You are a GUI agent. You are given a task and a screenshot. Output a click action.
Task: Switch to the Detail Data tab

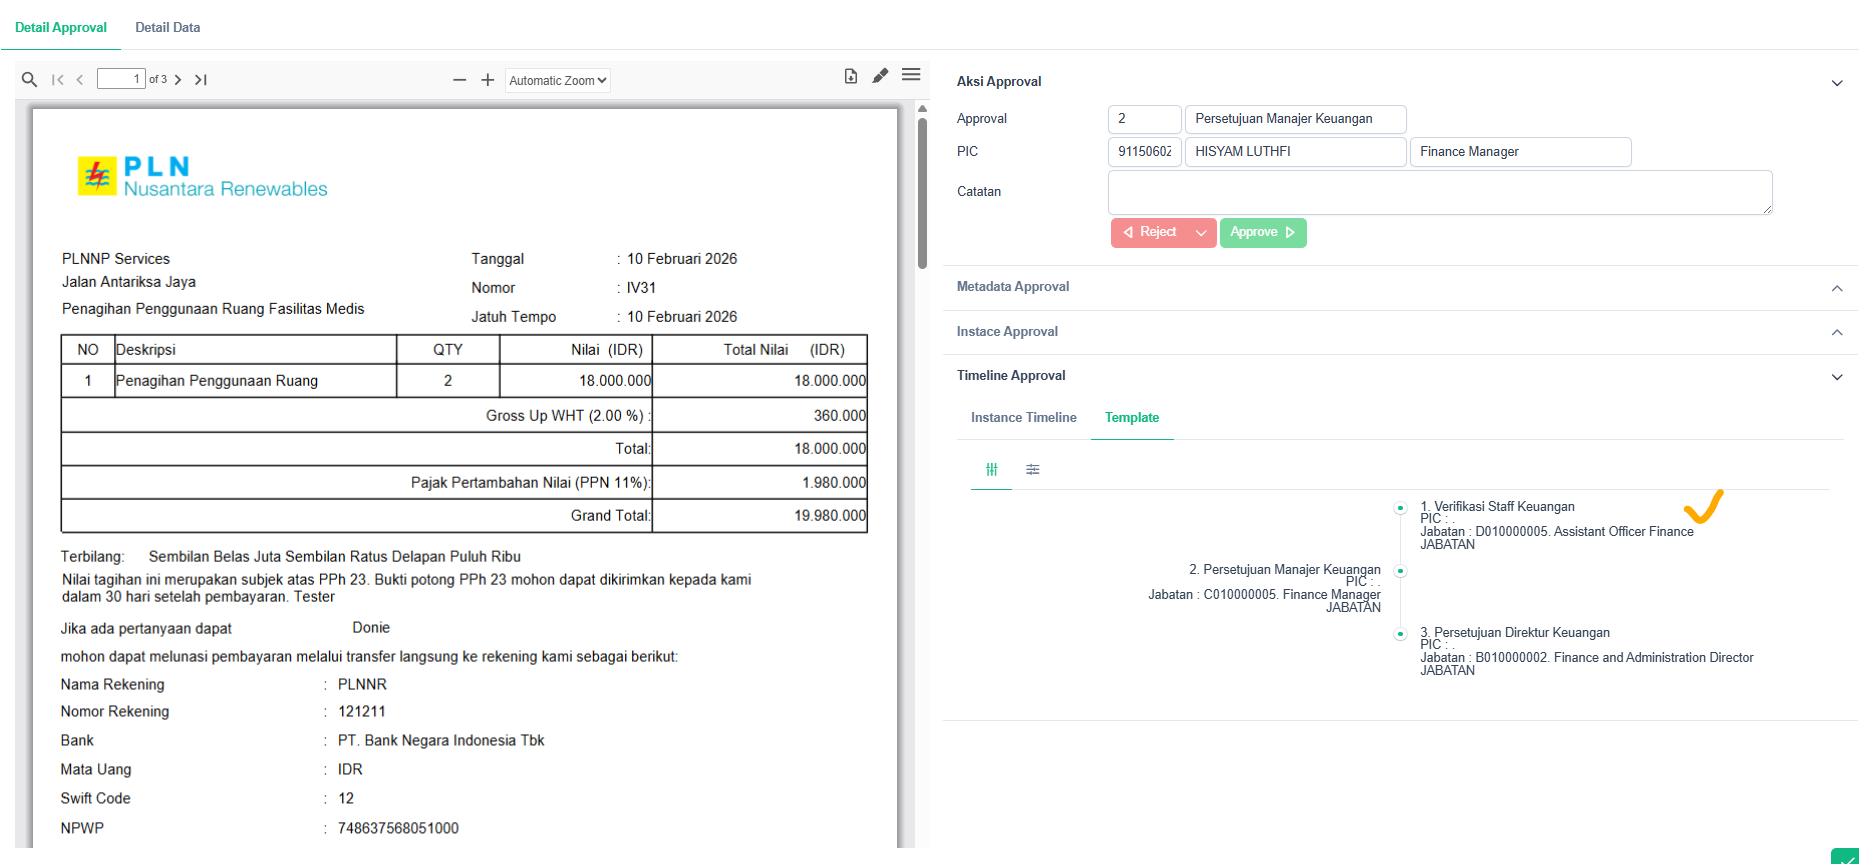pos(168,28)
